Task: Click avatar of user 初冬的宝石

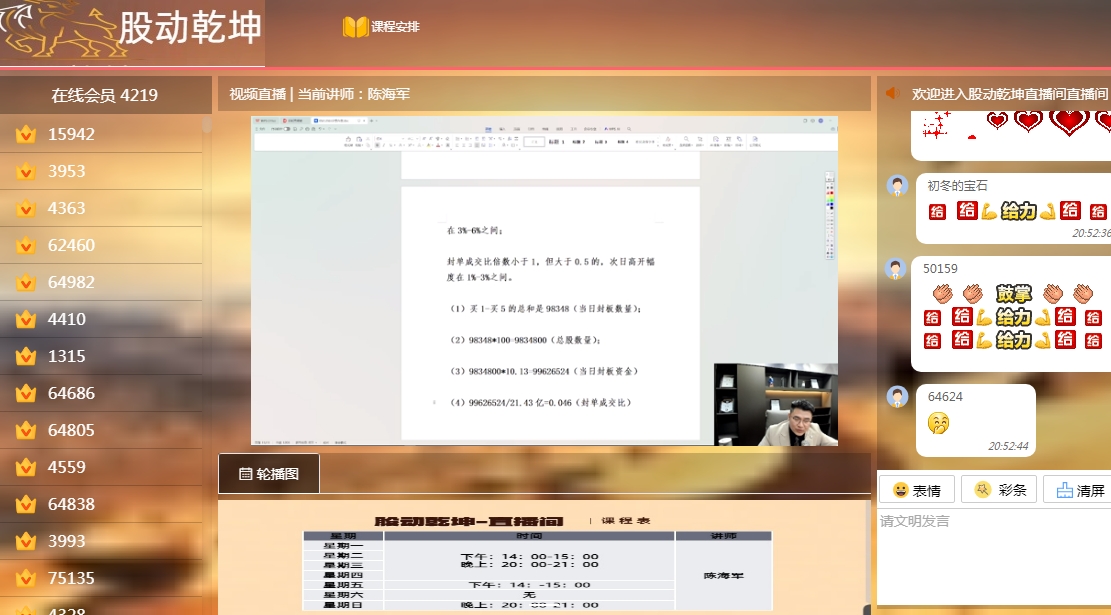Action: (898, 186)
